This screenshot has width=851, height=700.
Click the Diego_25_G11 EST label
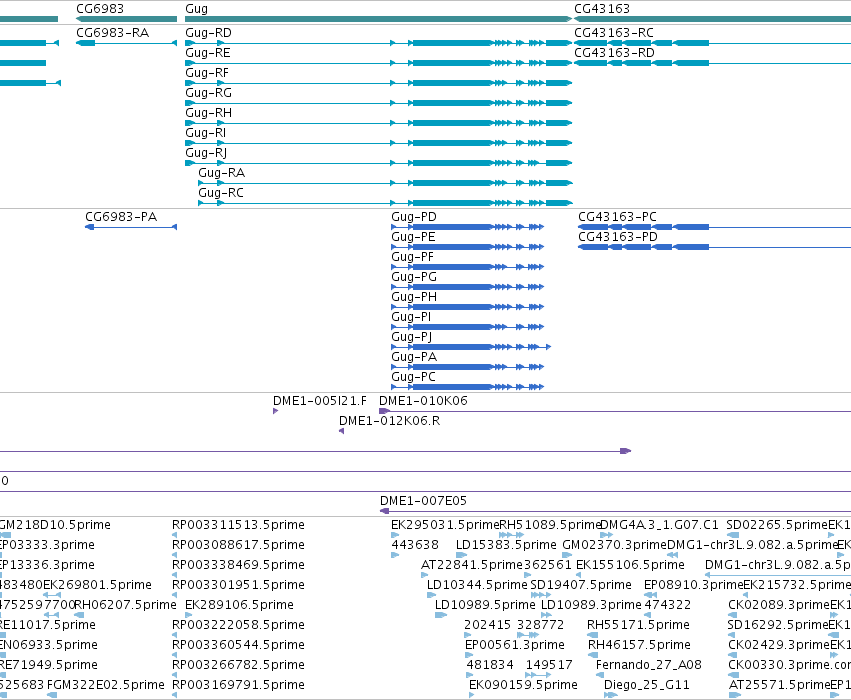coord(647,685)
